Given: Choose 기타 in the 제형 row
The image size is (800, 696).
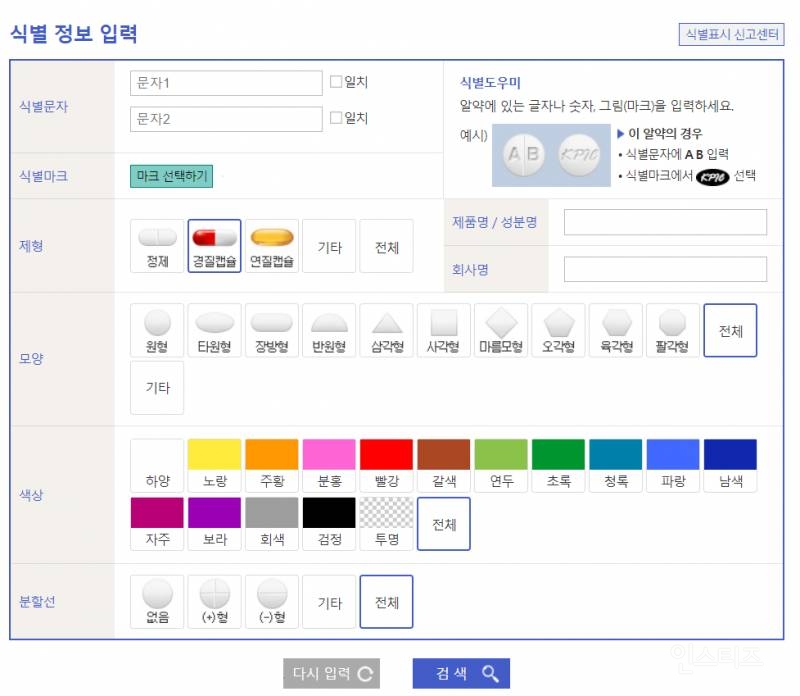Looking at the screenshot, I should [329, 246].
